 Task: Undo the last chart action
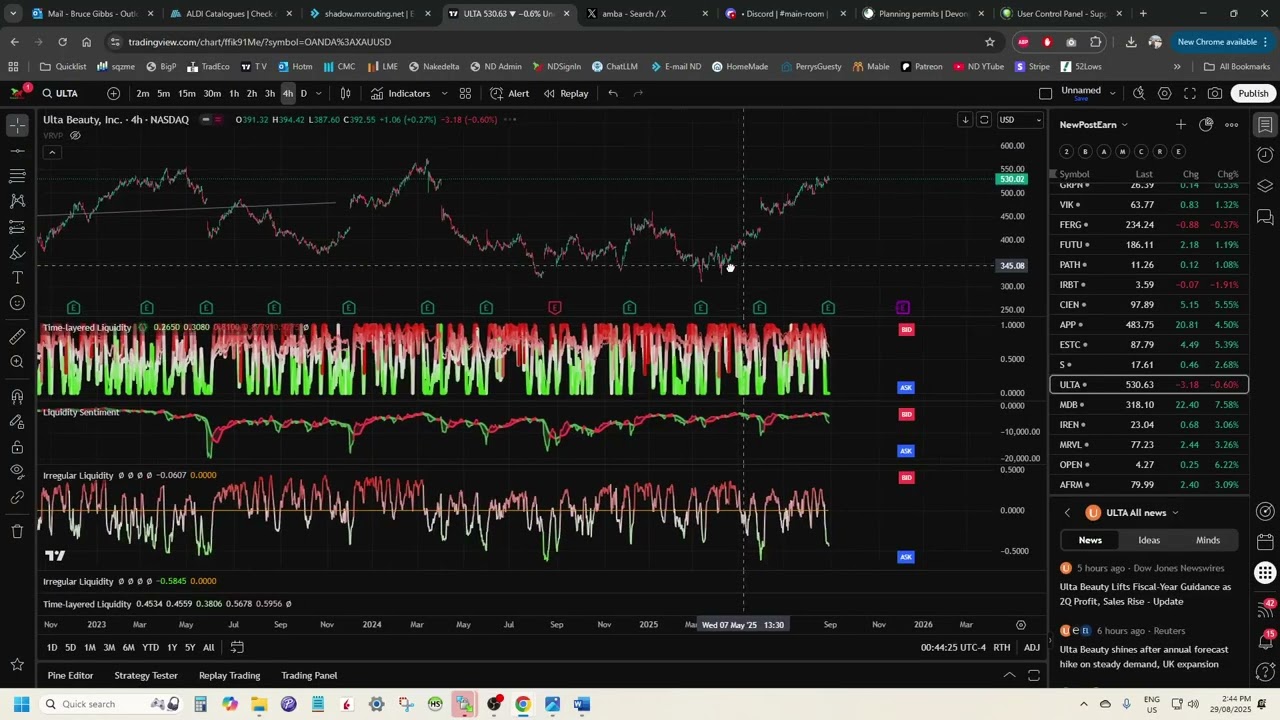pos(613,93)
